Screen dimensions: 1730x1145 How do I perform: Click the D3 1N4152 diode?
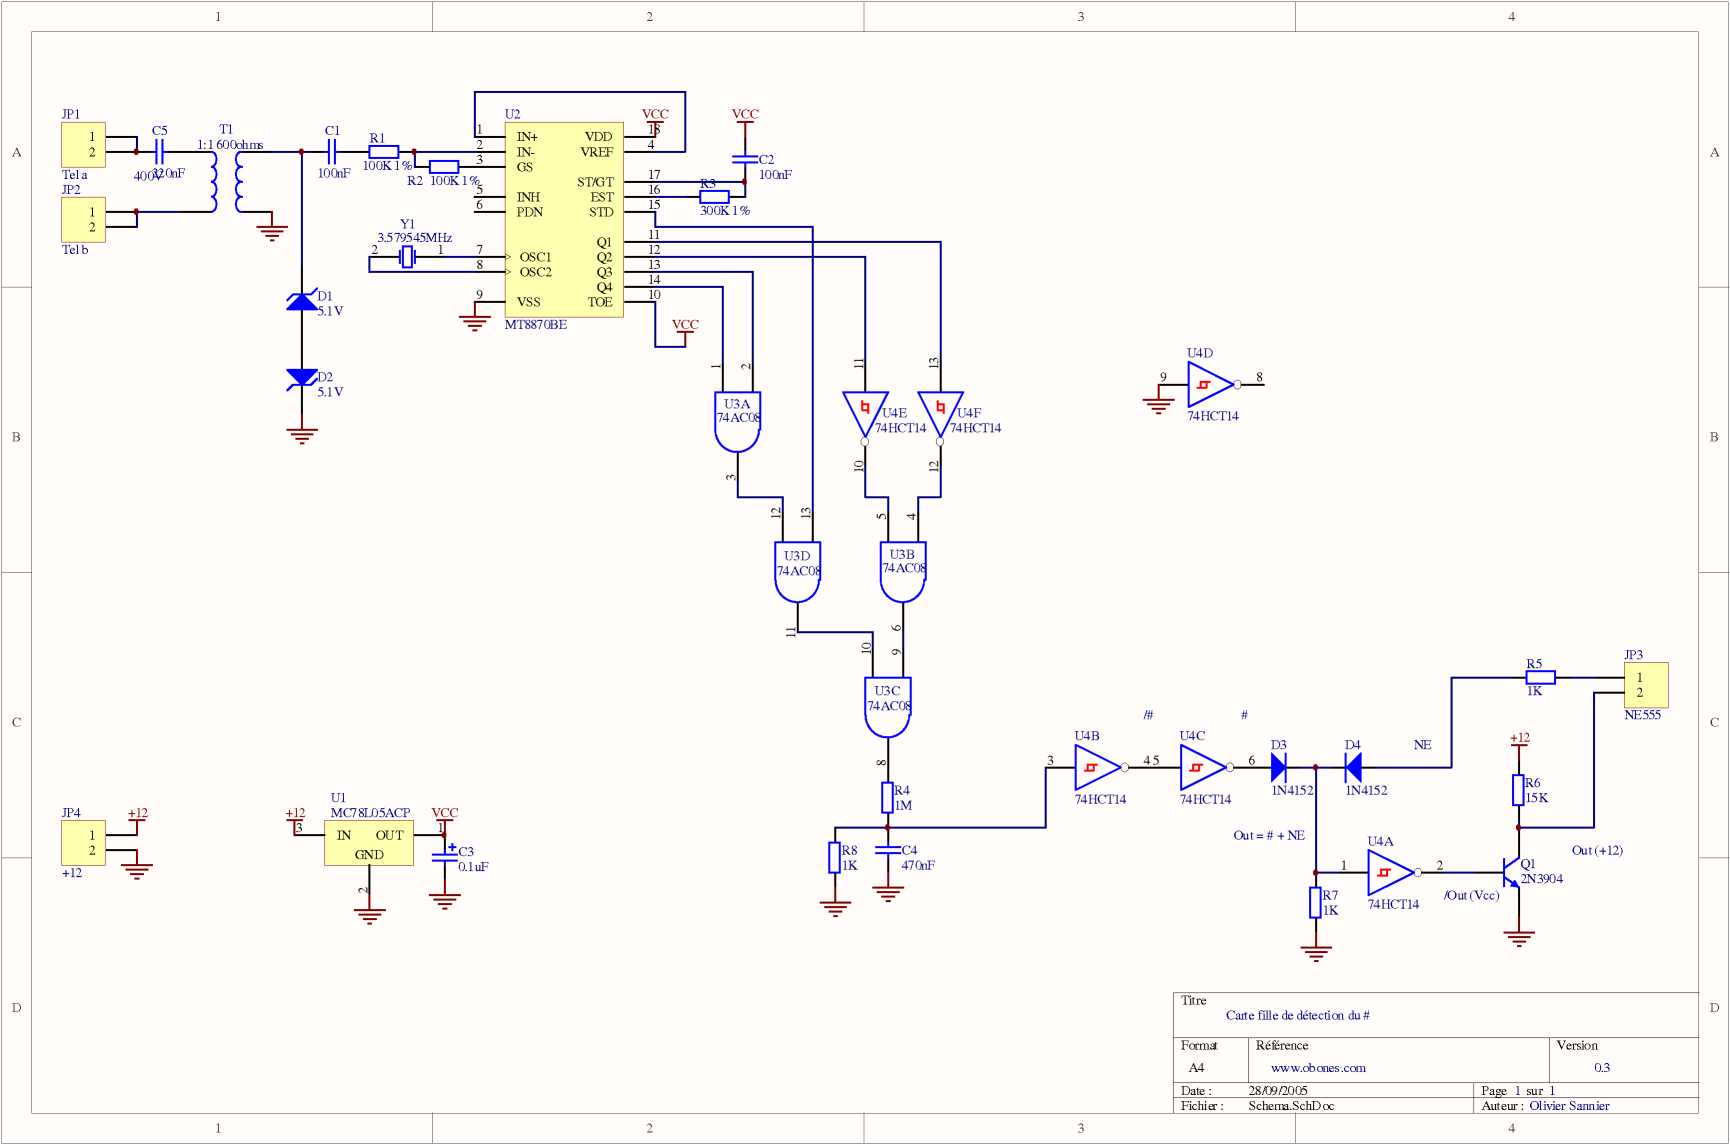(x=1278, y=767)
